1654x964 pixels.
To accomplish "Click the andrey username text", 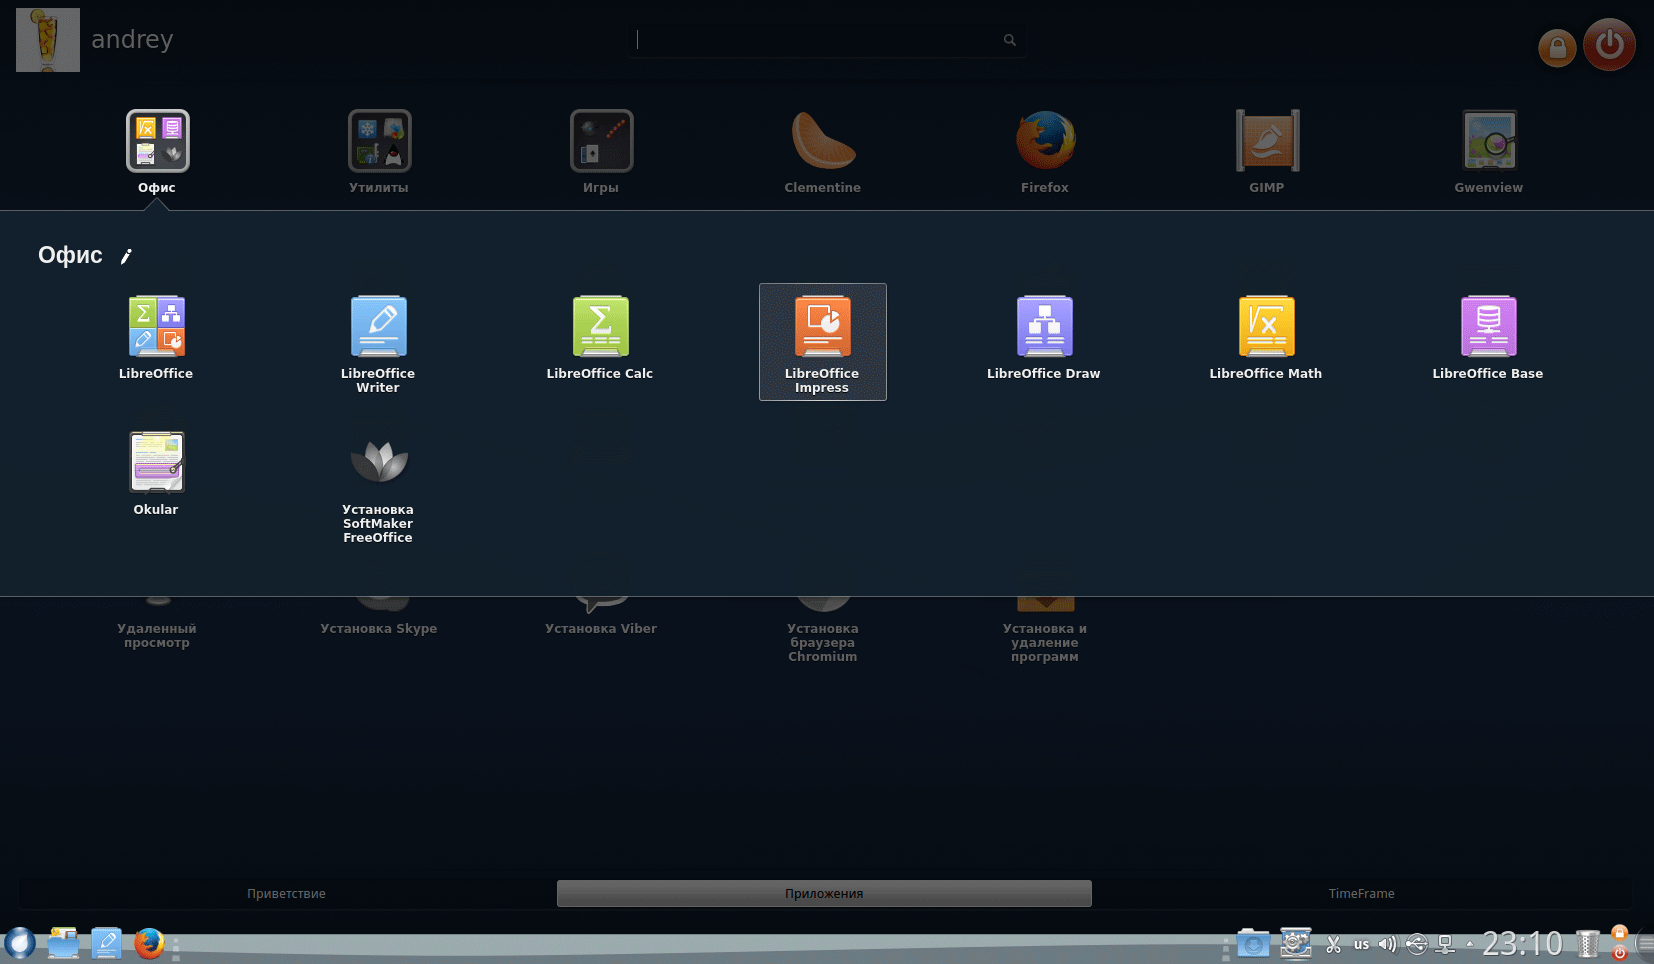I will [x=132, y=40].
